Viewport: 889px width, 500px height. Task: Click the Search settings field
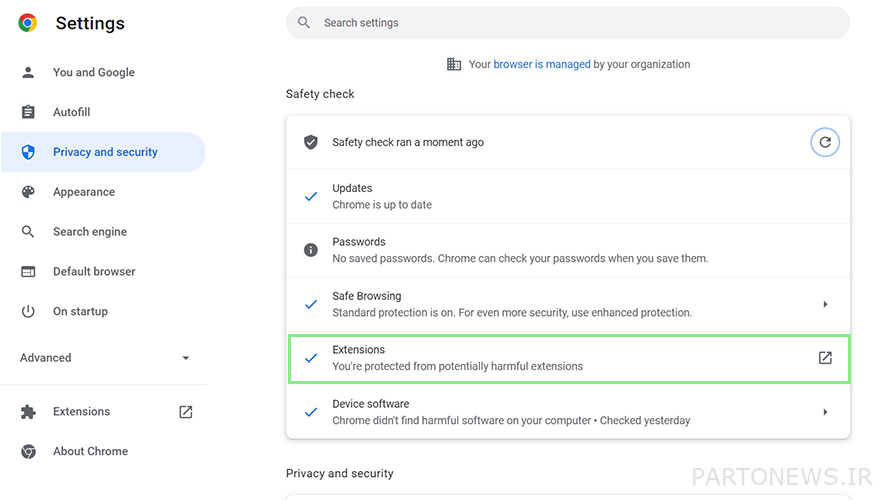pyautogui.click(x=568, y=23)
